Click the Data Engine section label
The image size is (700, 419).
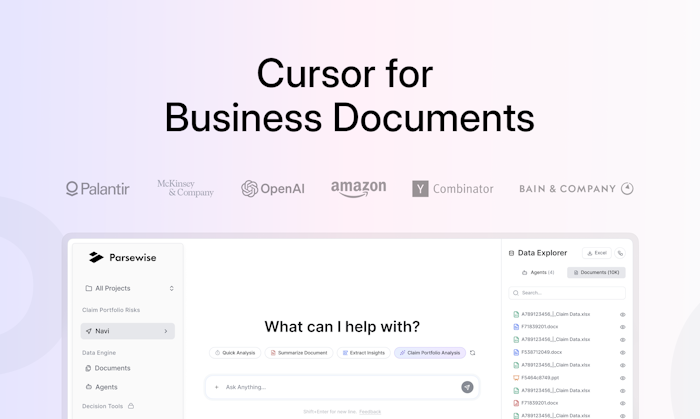pos(99,353)
